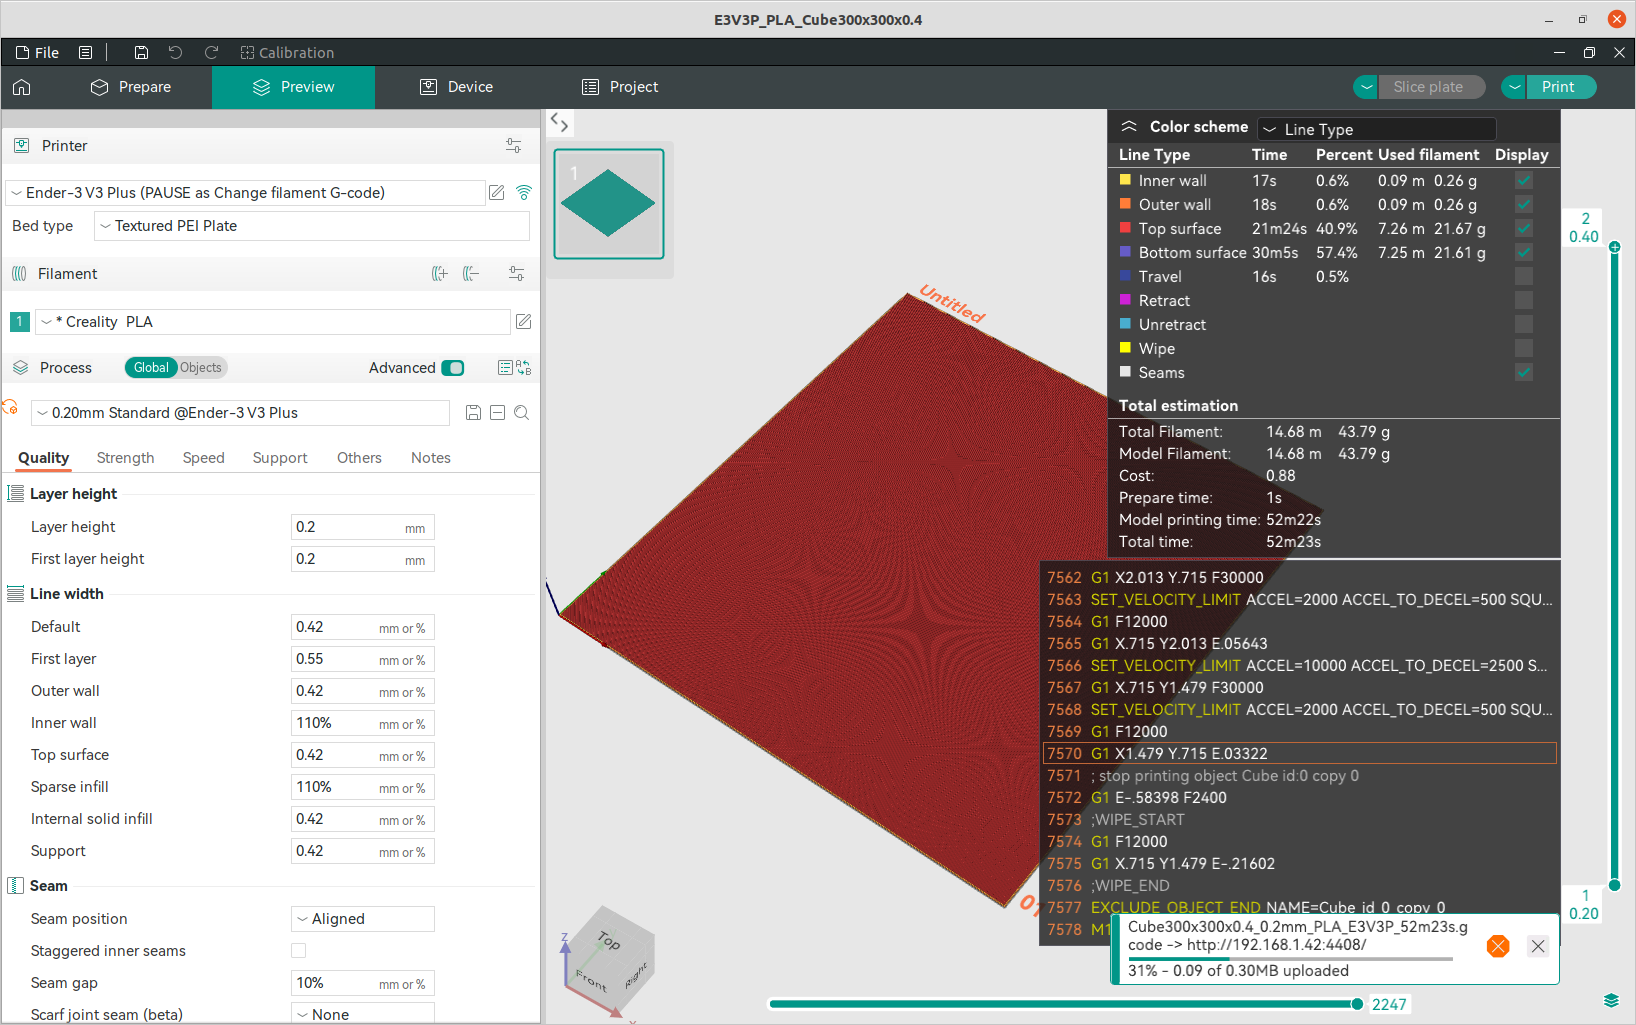The width and height of the screenshot is (1636, 1025).
Task: Click the save project icon
Action: 141,52
